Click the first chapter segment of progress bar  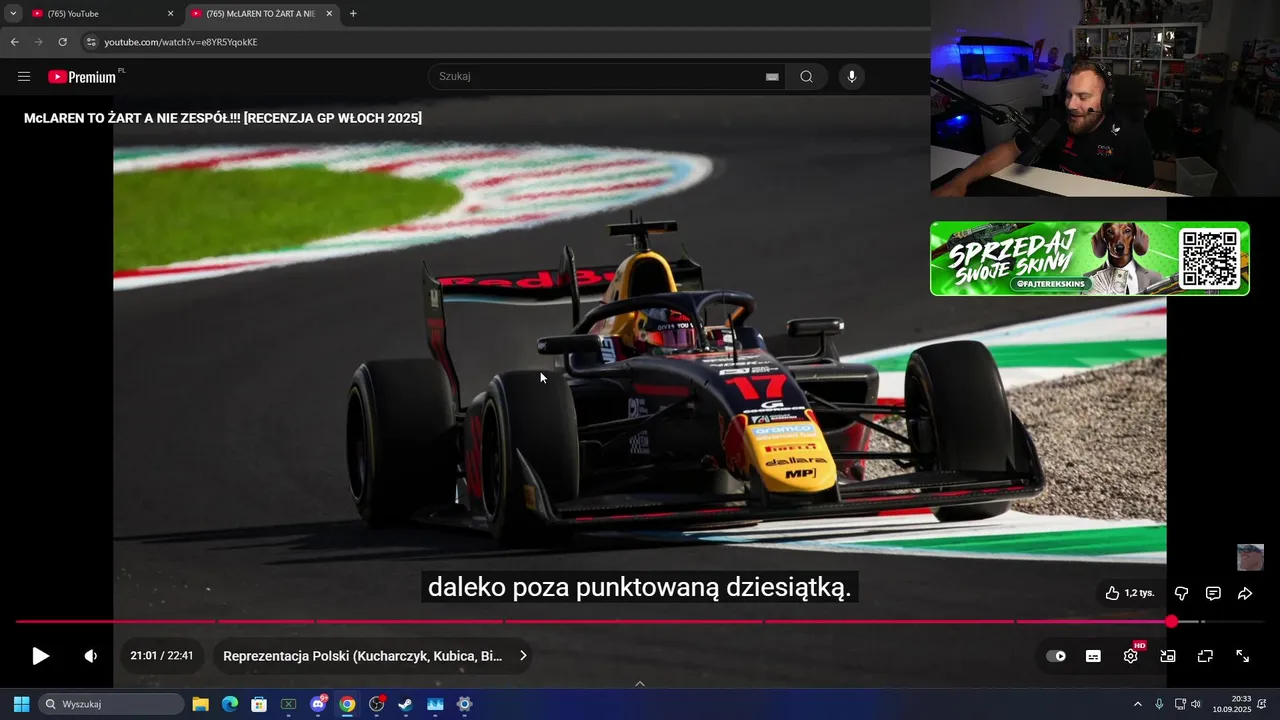pos(115,622)
